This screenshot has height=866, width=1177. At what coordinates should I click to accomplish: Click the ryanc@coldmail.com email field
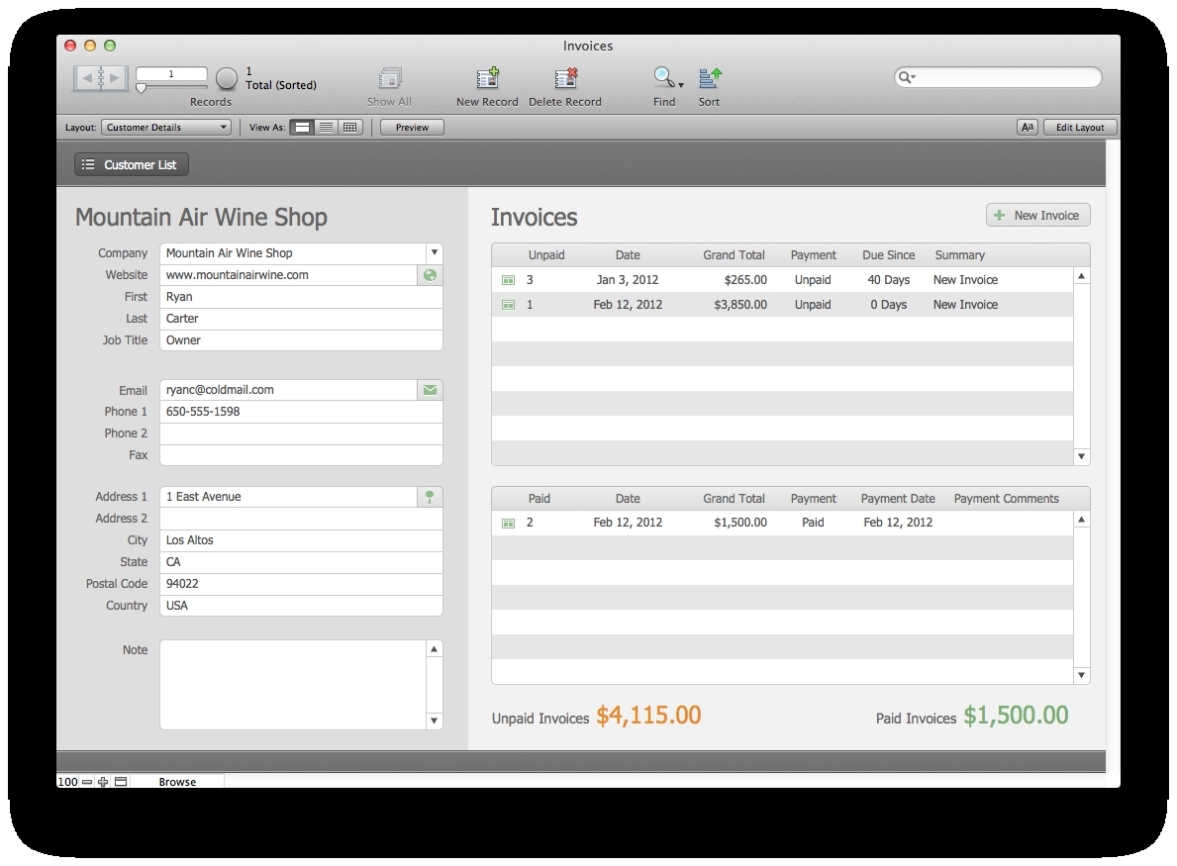point(288,390)
